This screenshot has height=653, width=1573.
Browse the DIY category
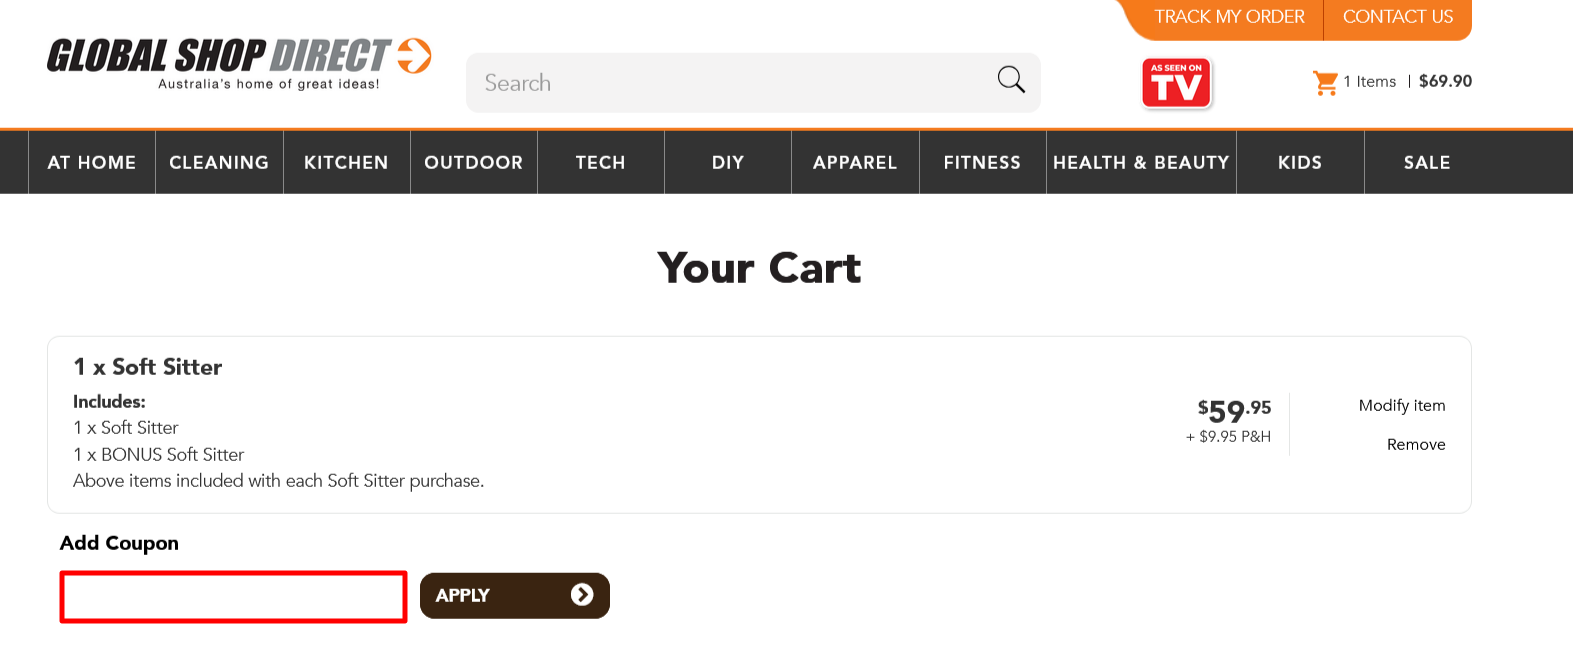[728, 162]
